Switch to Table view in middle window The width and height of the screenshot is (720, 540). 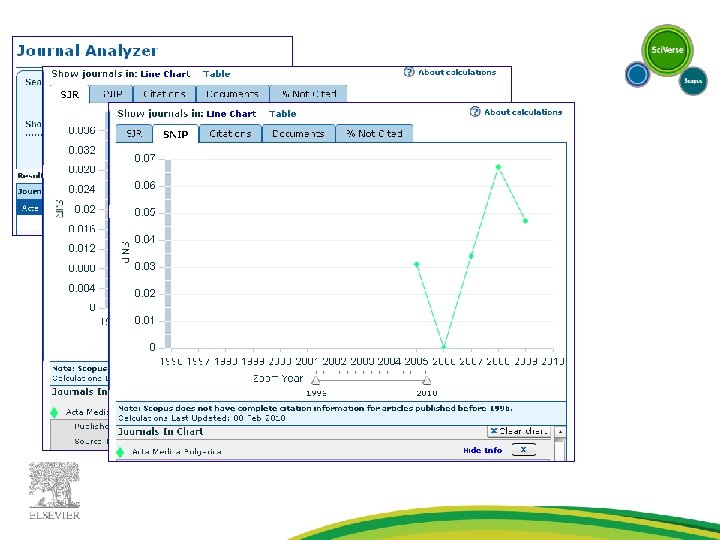click(x=216, y=73)
